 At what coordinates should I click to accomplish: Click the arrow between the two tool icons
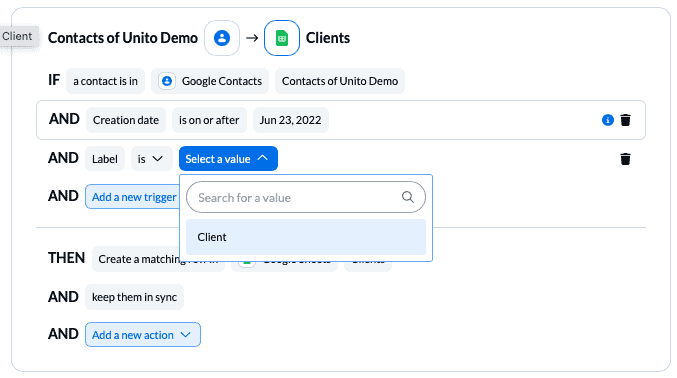coord(252,38)
